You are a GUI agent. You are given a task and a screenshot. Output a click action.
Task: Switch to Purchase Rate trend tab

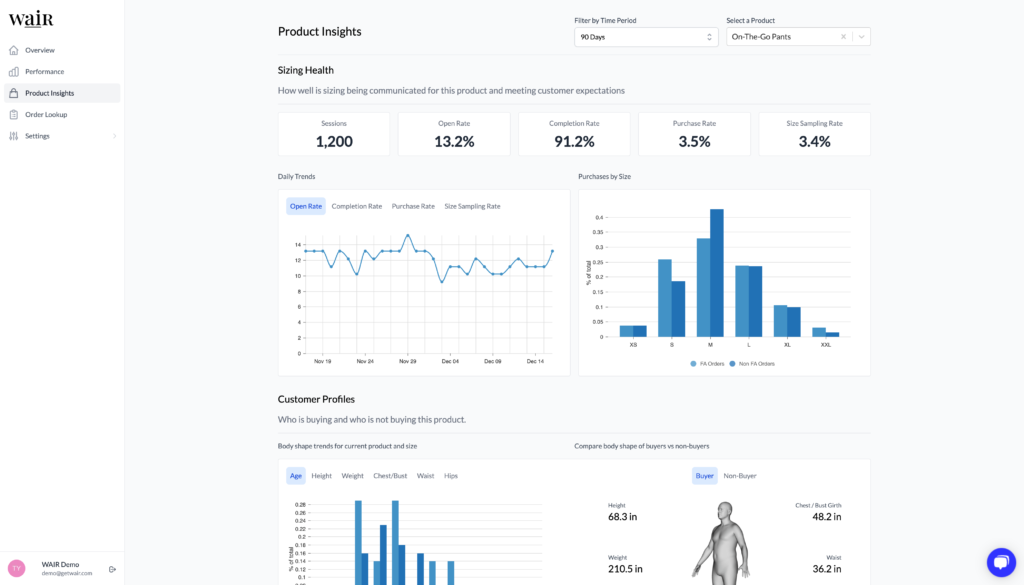click(413, 206)
